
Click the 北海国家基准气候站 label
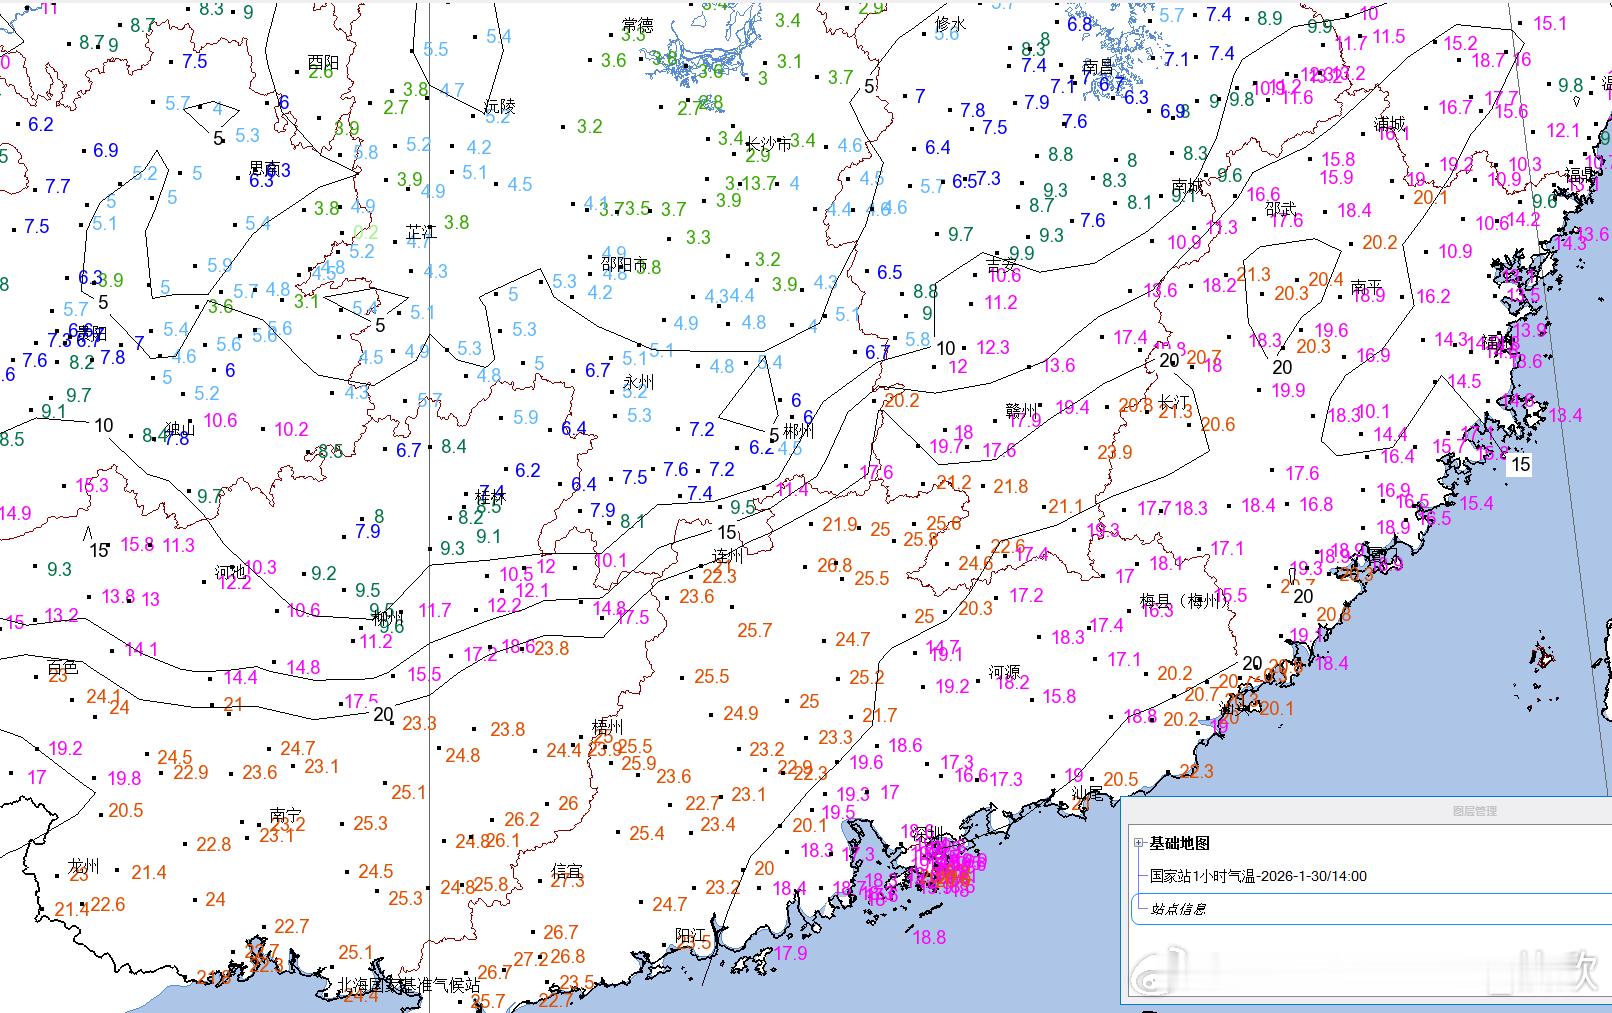(408, 985)
